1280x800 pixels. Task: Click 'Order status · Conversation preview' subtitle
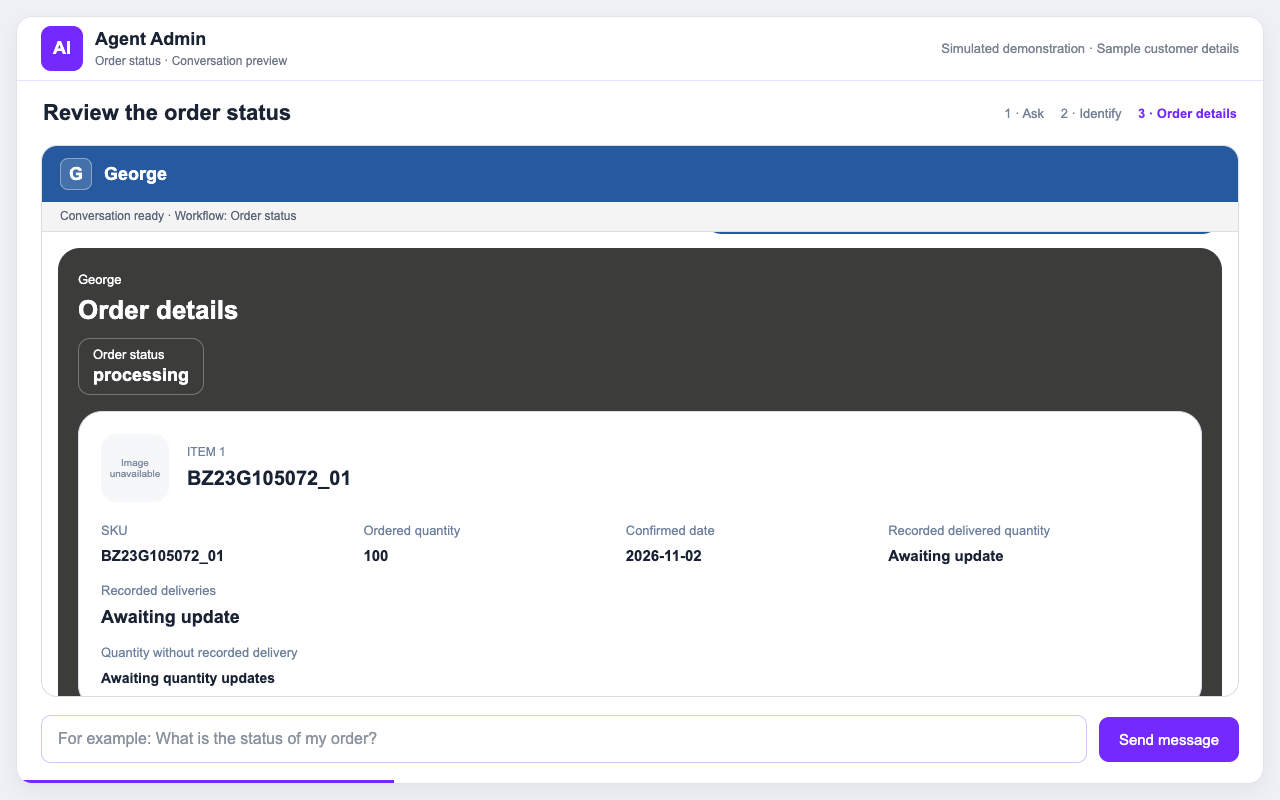click(191, 61)
